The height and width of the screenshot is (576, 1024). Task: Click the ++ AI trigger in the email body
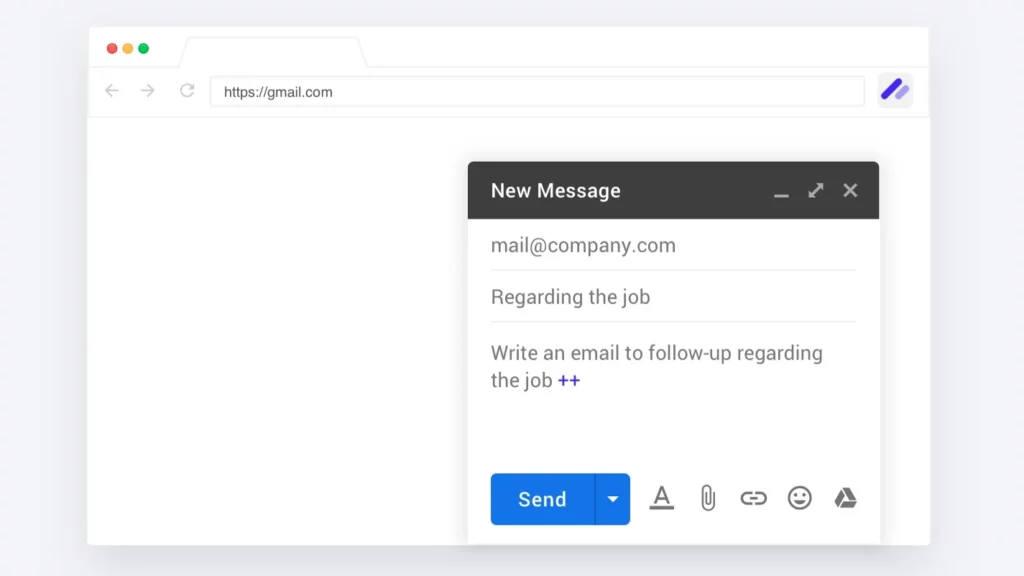click(x=568, y=381)
